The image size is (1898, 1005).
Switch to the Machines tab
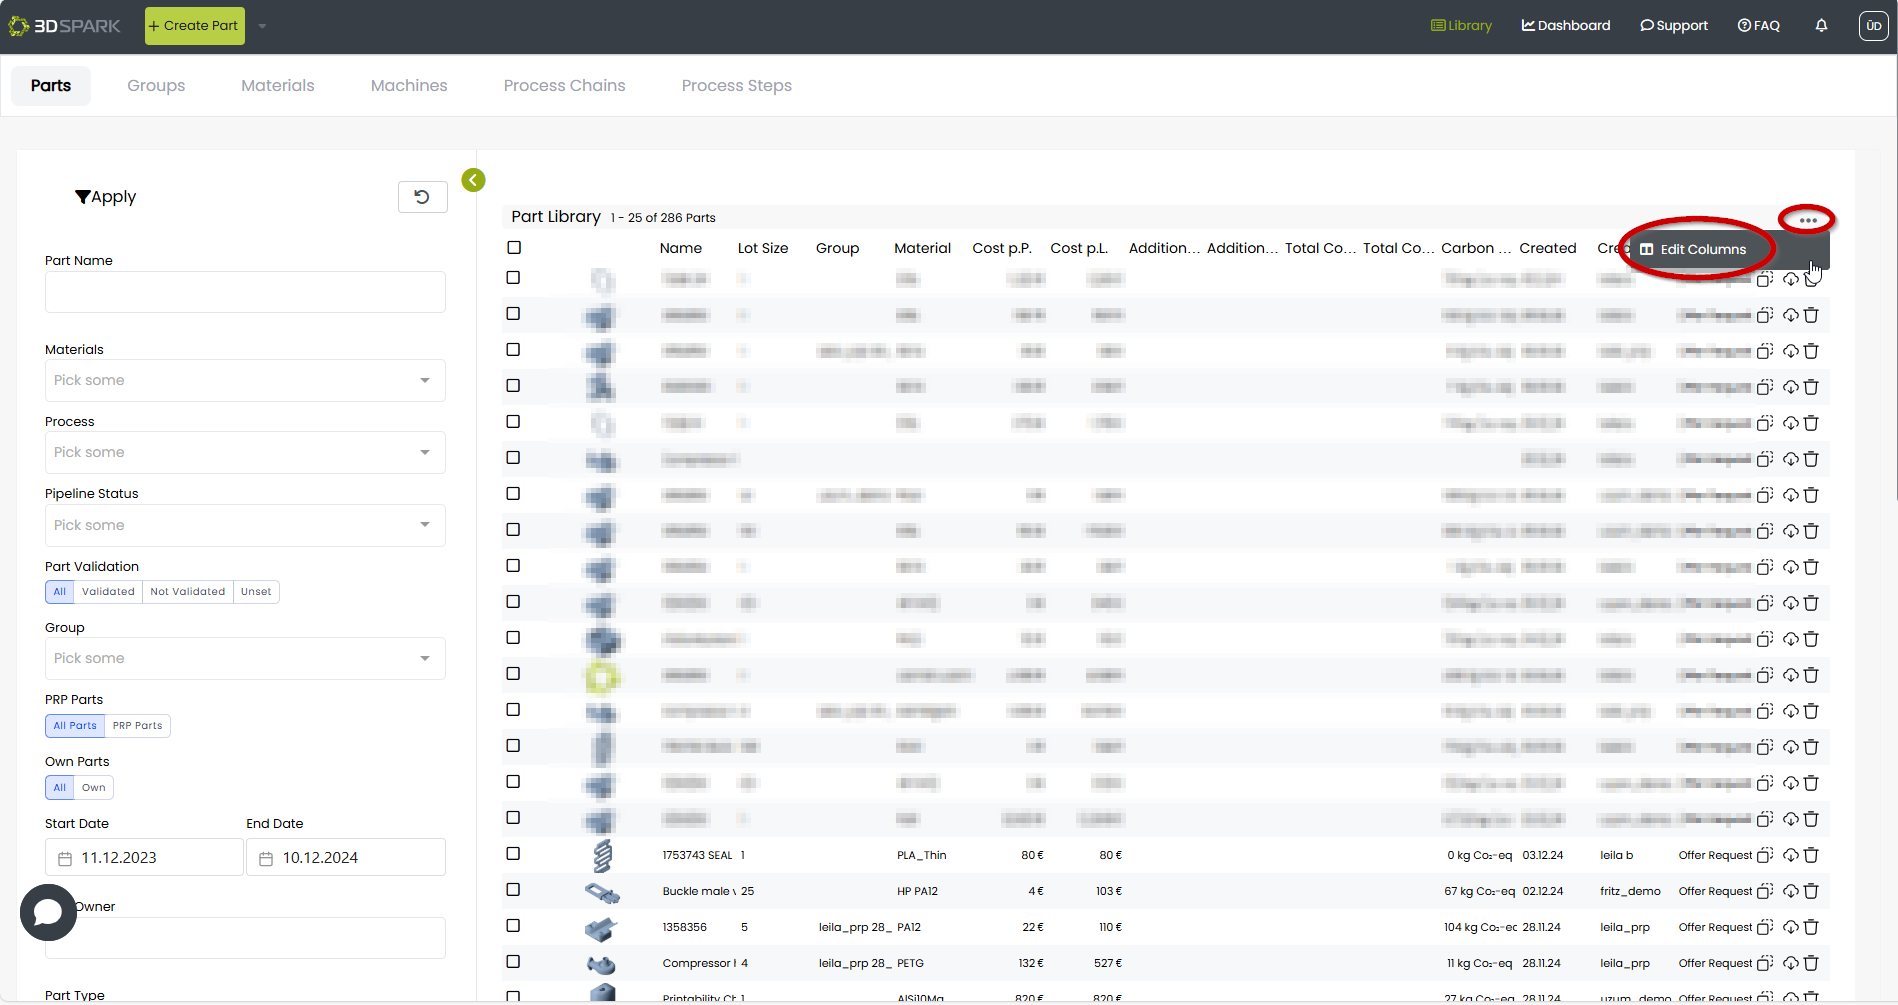(408, 86)
